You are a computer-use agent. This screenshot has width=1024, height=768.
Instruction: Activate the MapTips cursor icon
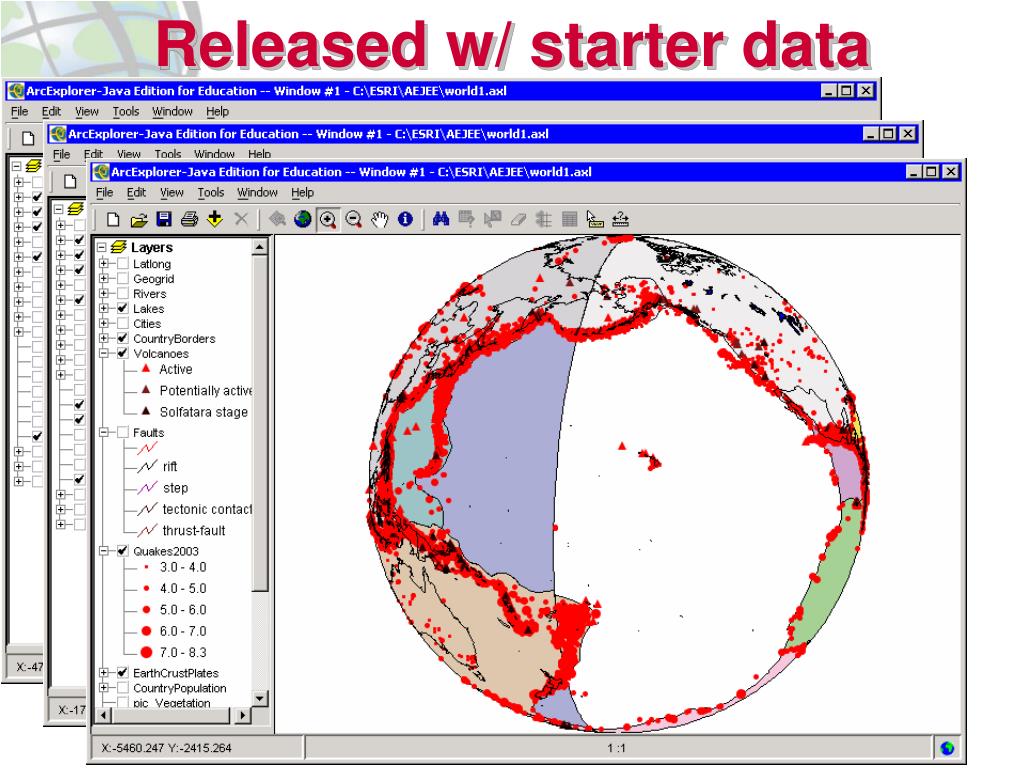click(595, 219)
